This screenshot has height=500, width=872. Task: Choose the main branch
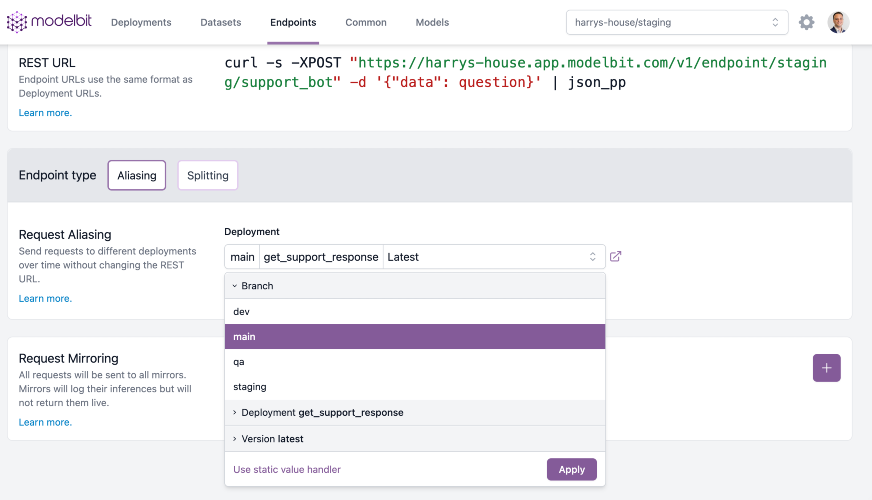pos(414,336)
